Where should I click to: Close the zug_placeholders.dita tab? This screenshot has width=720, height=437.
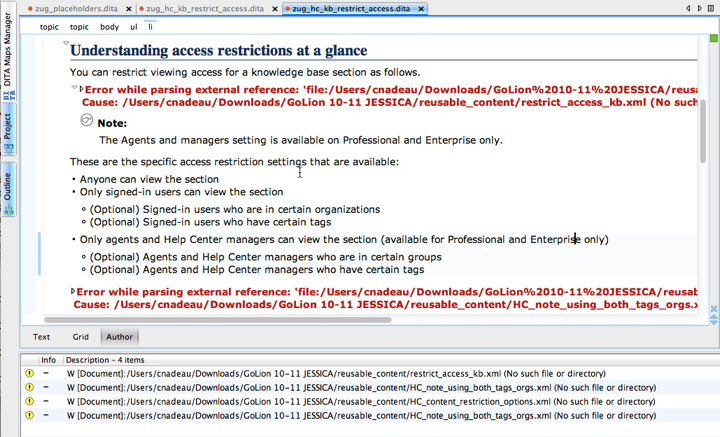129,9
